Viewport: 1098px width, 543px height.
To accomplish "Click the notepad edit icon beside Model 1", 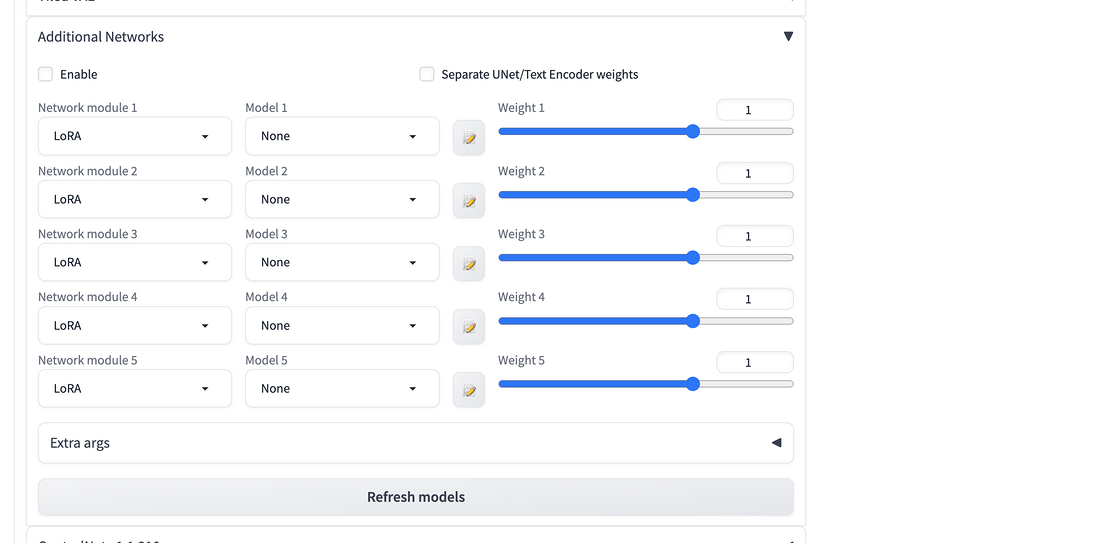I will pyautogui.click(x=469, y=138).
